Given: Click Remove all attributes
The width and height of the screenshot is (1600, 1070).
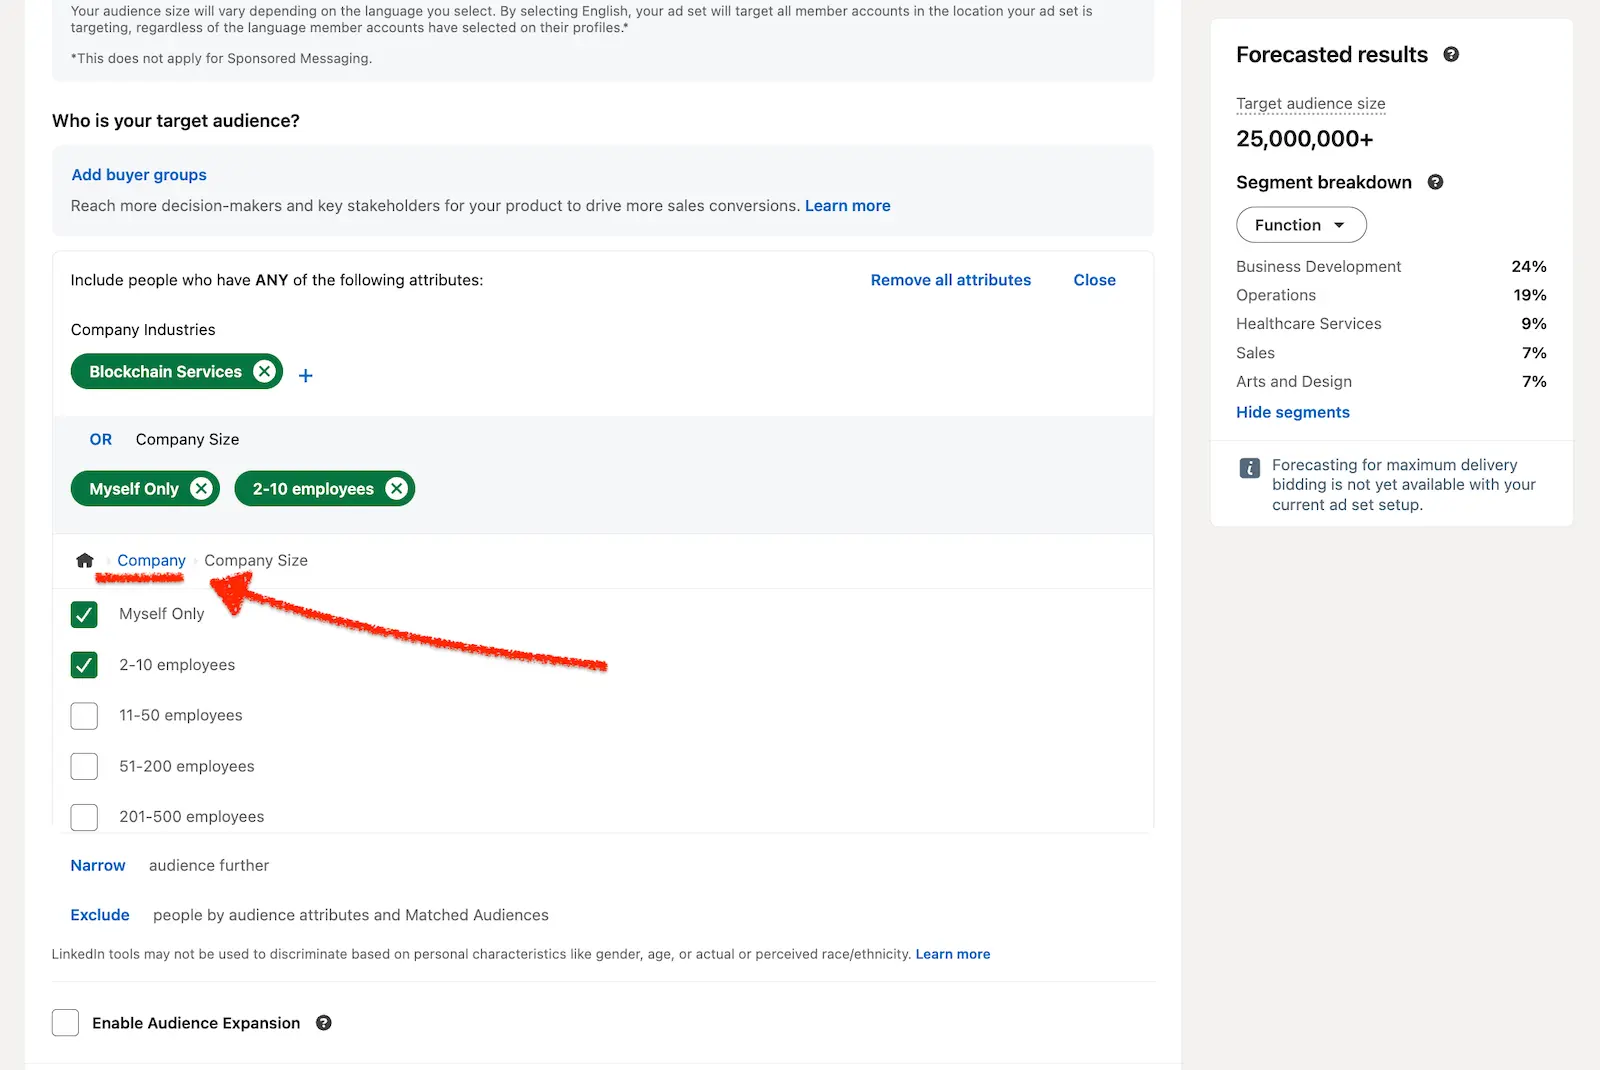Looking at the screenshot, I should (950, 280).
